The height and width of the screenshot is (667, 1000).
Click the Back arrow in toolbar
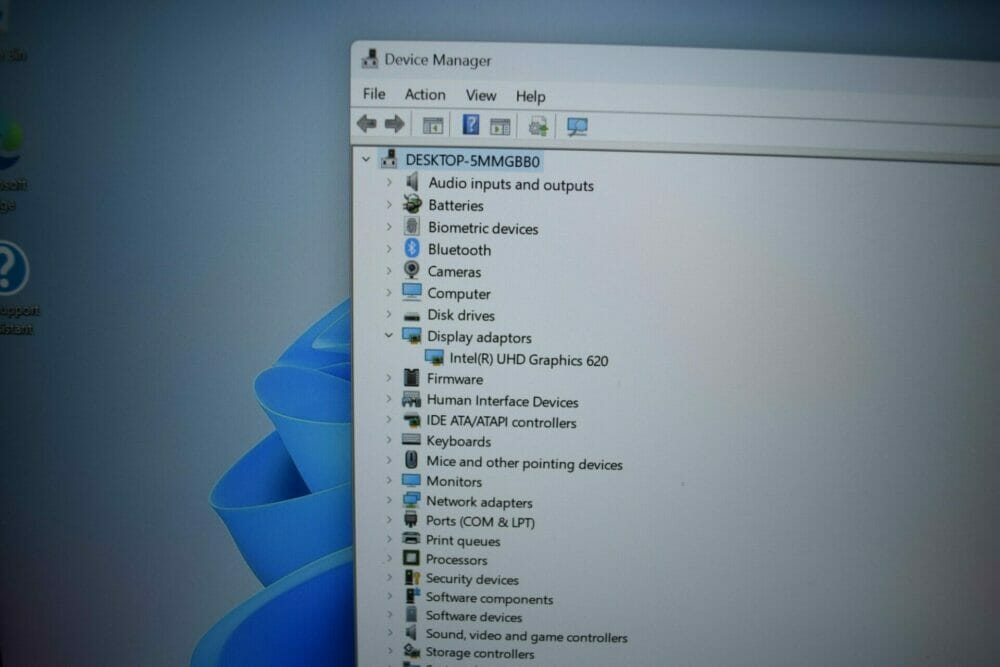point(367,122)
